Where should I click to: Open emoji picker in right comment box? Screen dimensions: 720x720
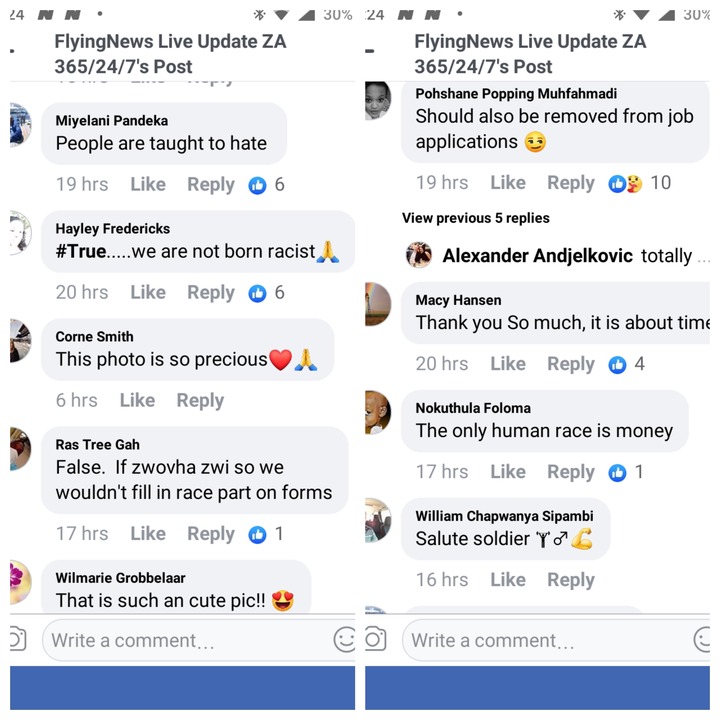pos(702,639)
